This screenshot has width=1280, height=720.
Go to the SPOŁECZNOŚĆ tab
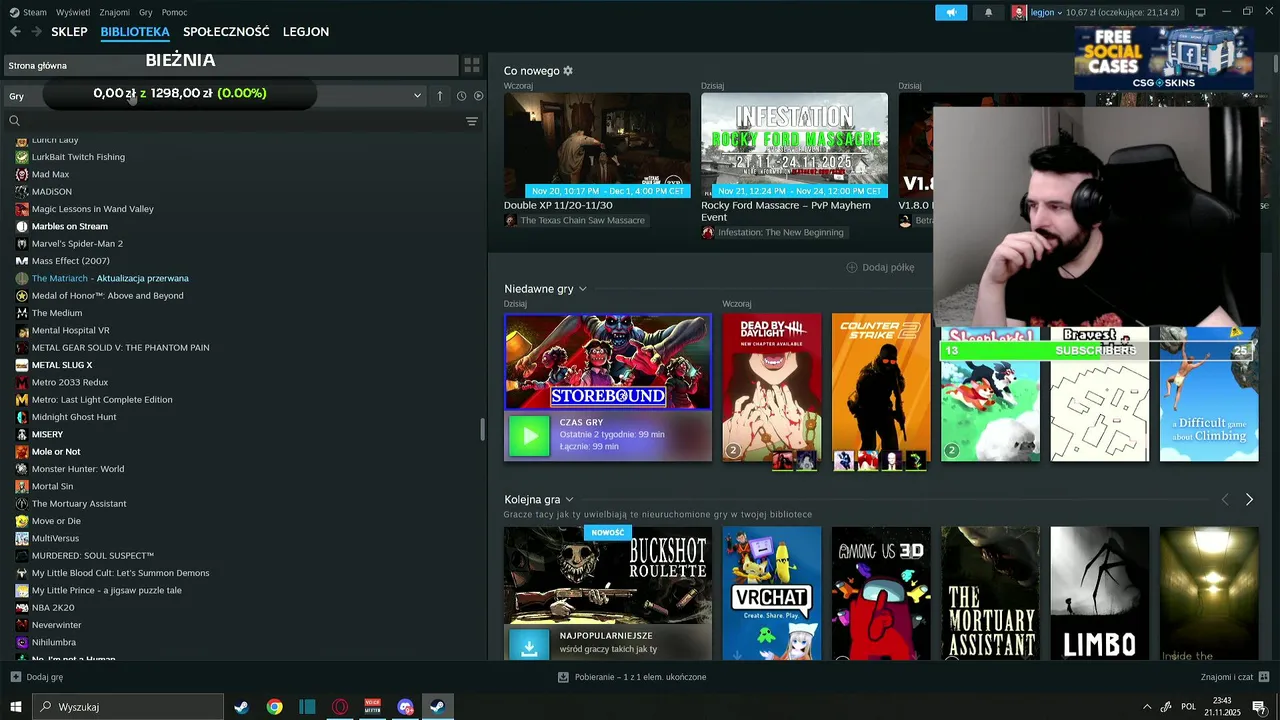(x=226, y=32)
